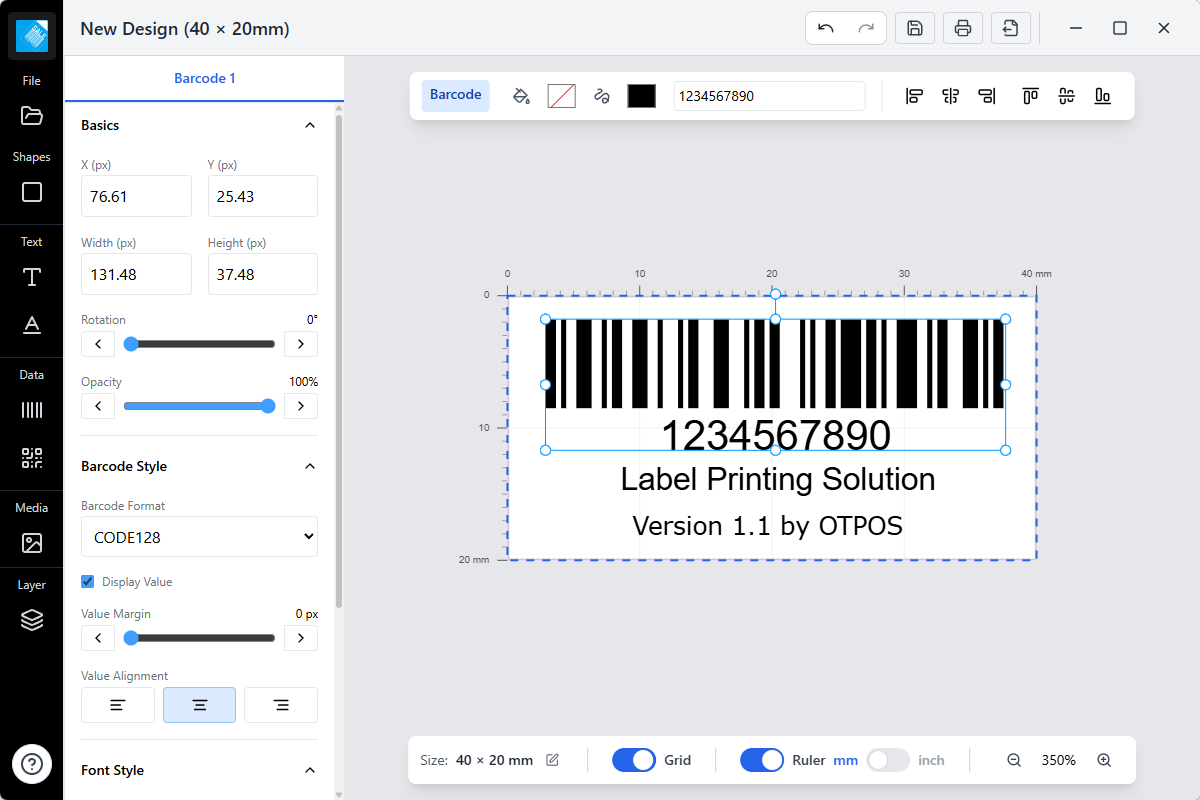This screenshot has height=800, width=1200.
Task: Click the Opacity slider track
Action: tap(199, 406)
